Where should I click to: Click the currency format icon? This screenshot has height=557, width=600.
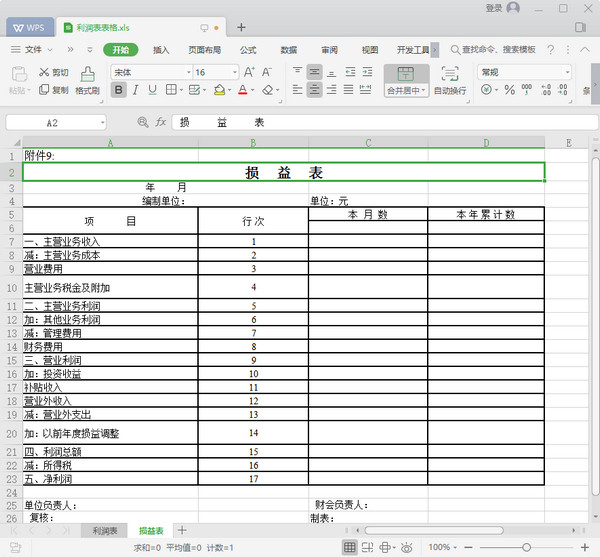click(486, 90)
